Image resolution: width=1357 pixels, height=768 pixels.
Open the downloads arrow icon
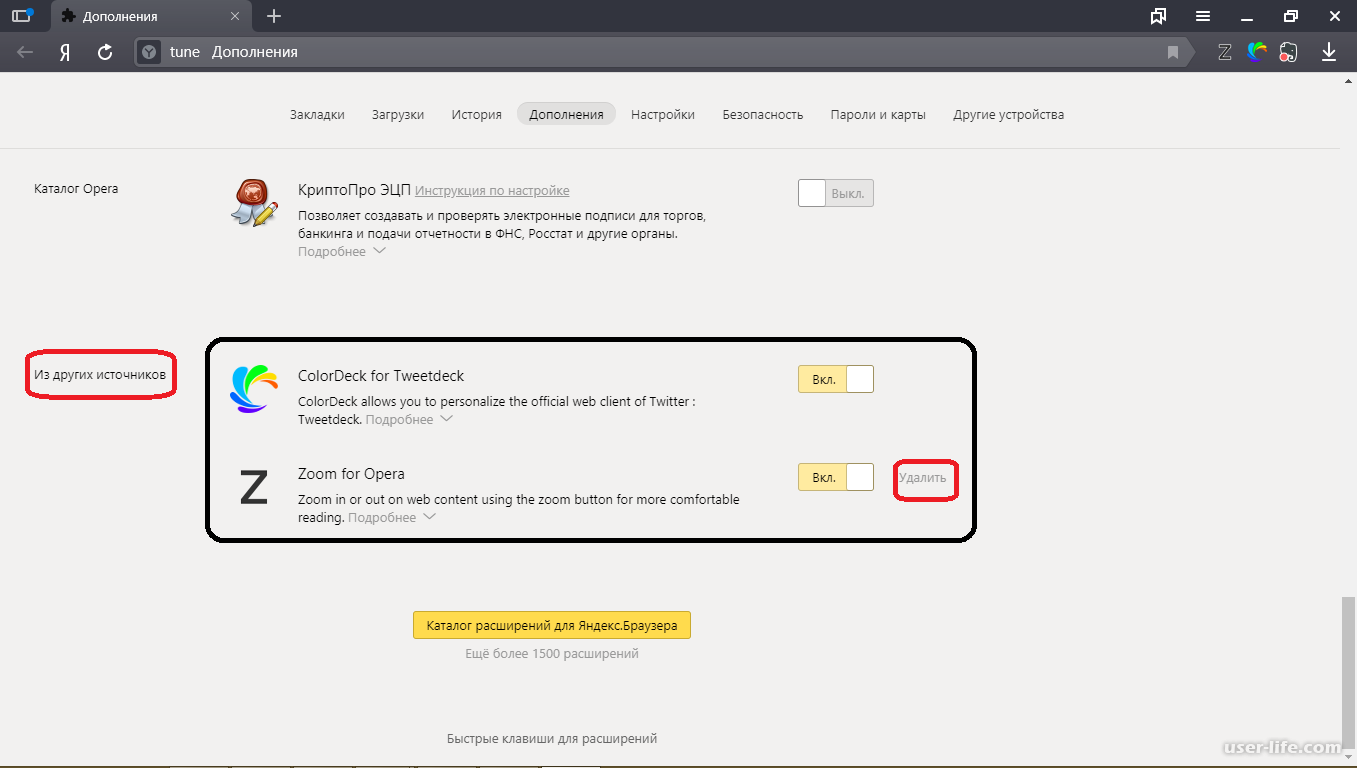pos(1329,52)
